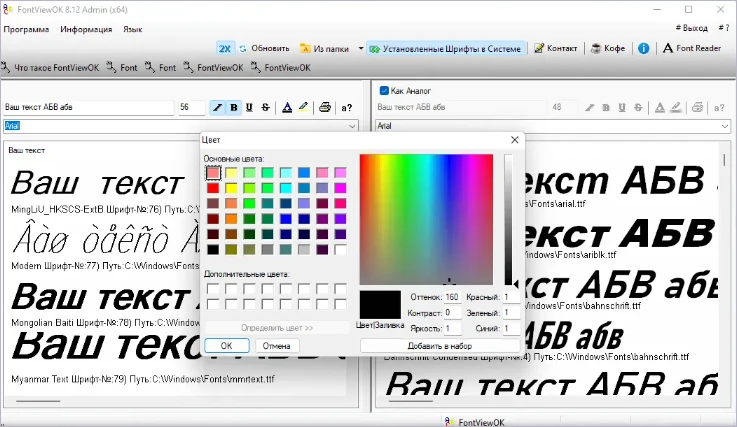Toggle the Как Аналог checkbox
Viewport: 737px width, 427px height.
[x=385, y=90]
